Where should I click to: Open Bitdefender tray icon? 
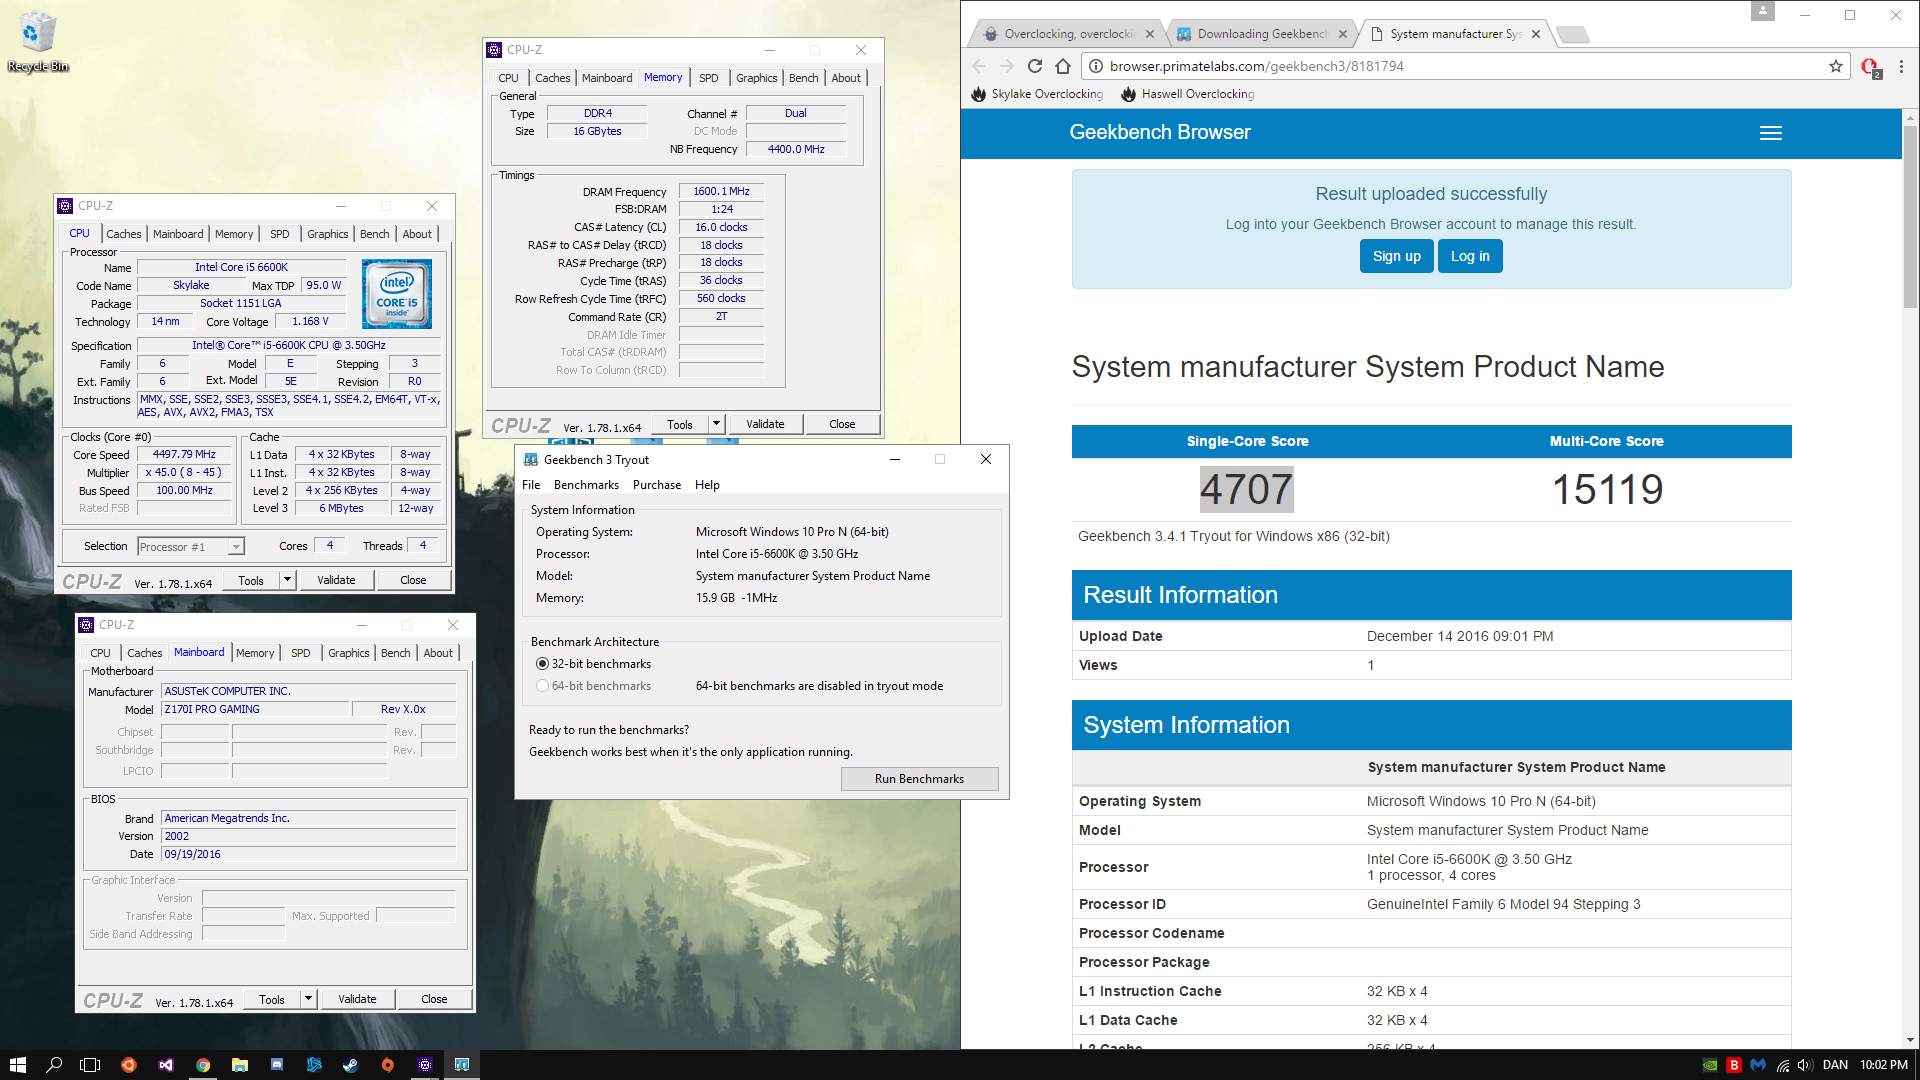click(x=1734, y=1065)
